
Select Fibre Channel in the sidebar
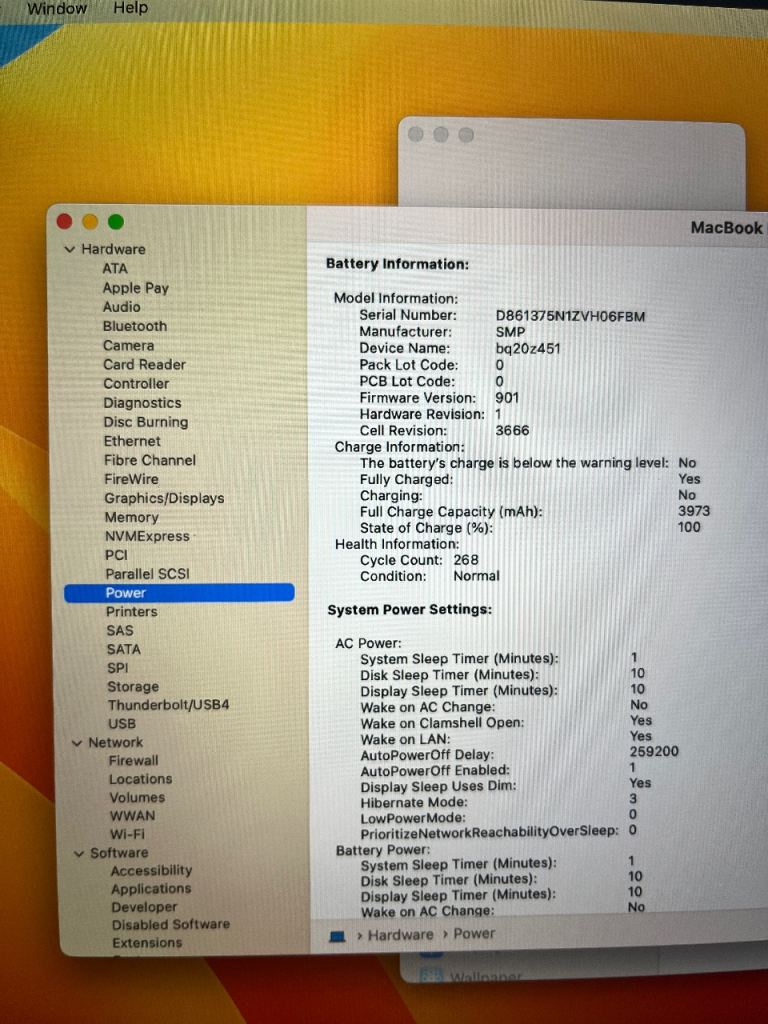point(150,460)
